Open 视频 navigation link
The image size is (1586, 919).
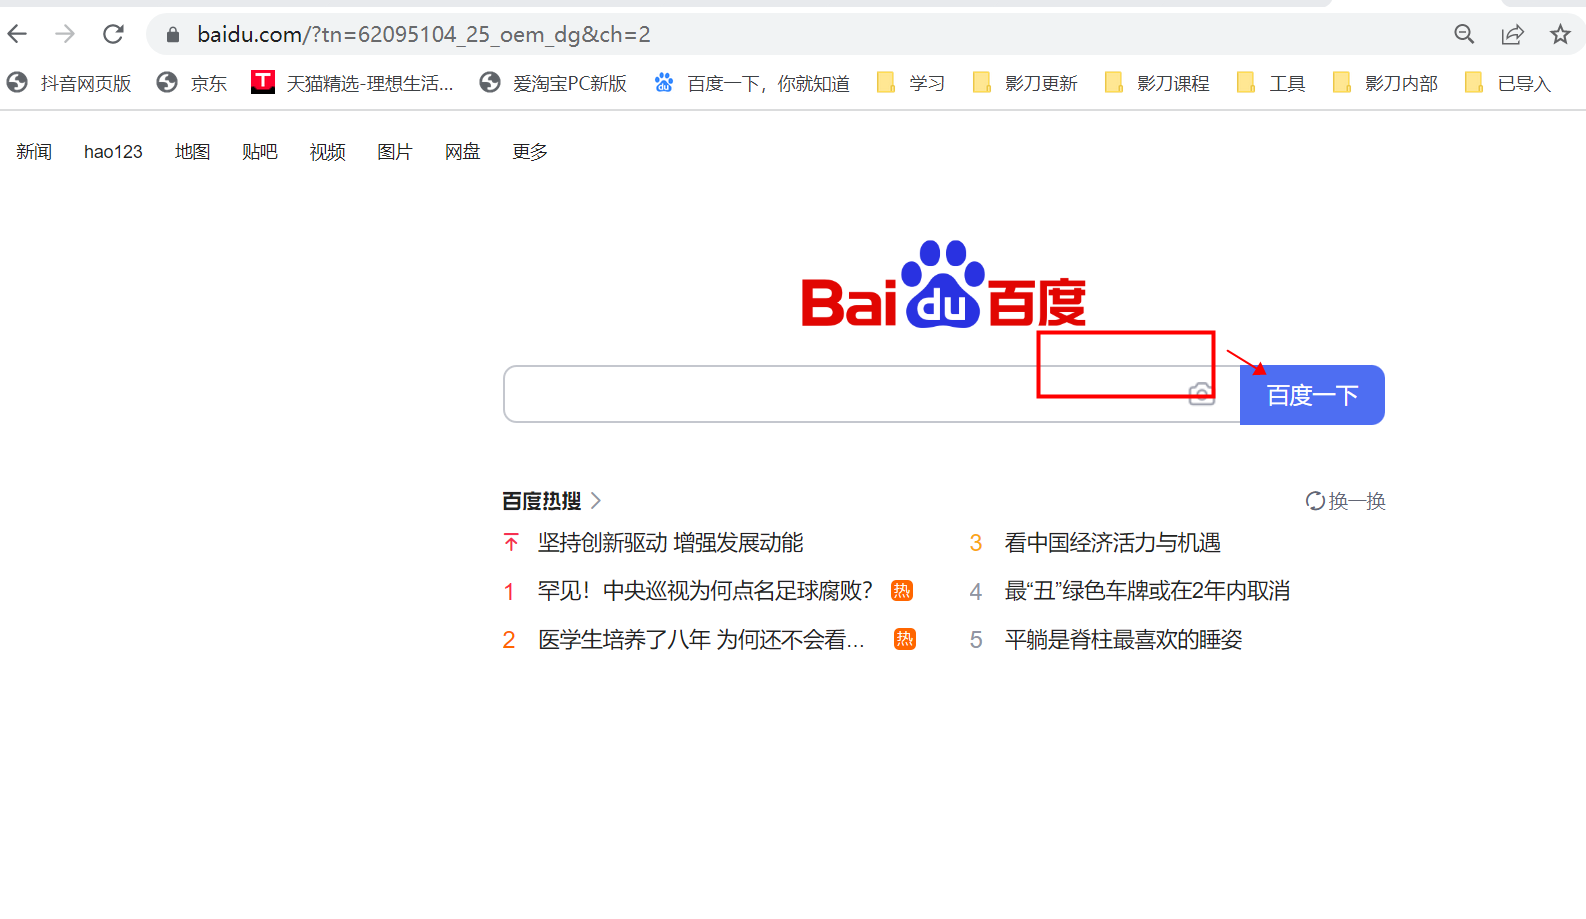328,152
